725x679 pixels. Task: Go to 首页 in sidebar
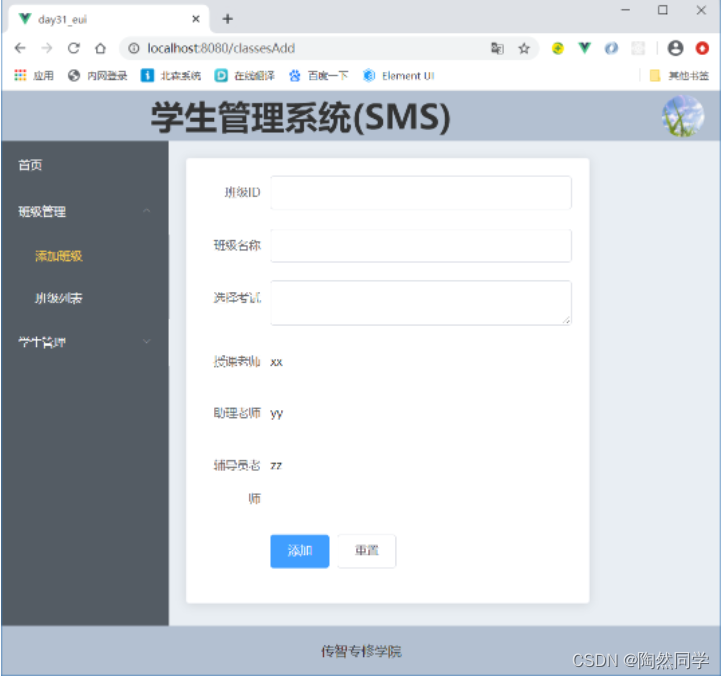point(85,165)
